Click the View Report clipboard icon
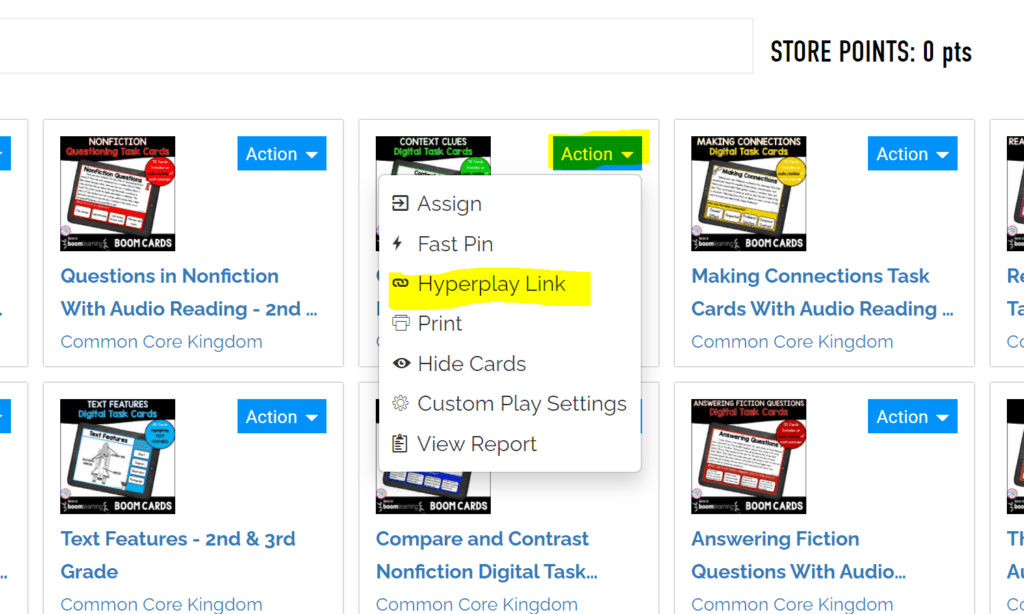 [x=399, y=444]
